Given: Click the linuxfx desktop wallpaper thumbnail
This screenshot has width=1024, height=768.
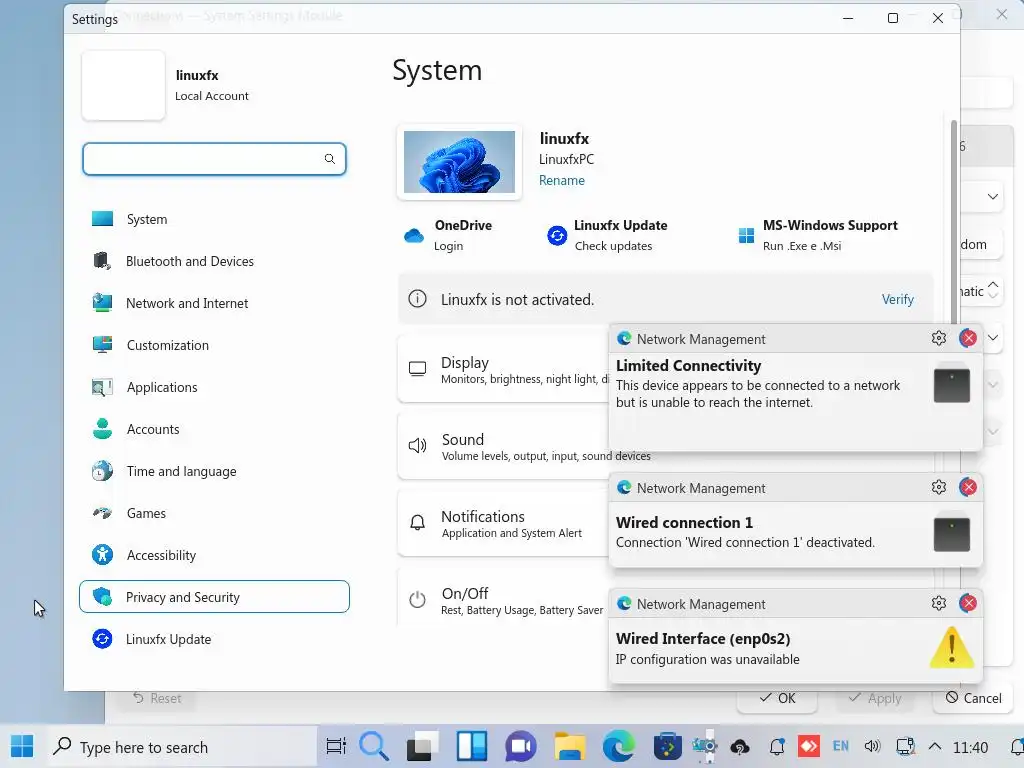Looking at the screenshot, I should pyautogui.click(x=459, y=162).
